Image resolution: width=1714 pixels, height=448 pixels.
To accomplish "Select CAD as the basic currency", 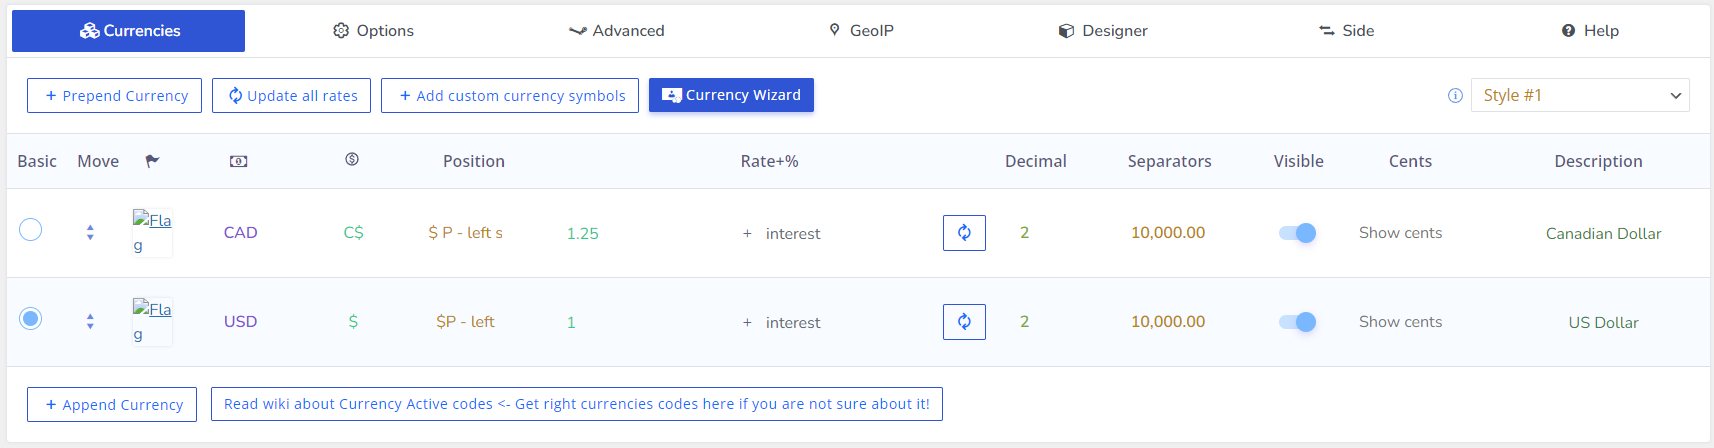I will (31, 230).
